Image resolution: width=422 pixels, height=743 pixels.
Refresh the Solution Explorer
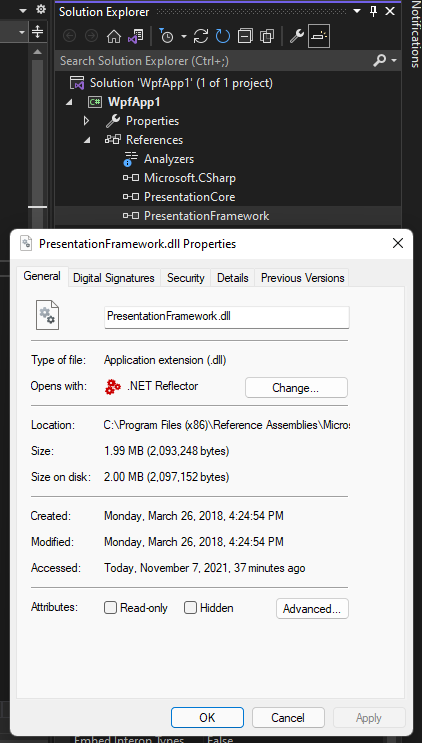(x=223, y=36)
